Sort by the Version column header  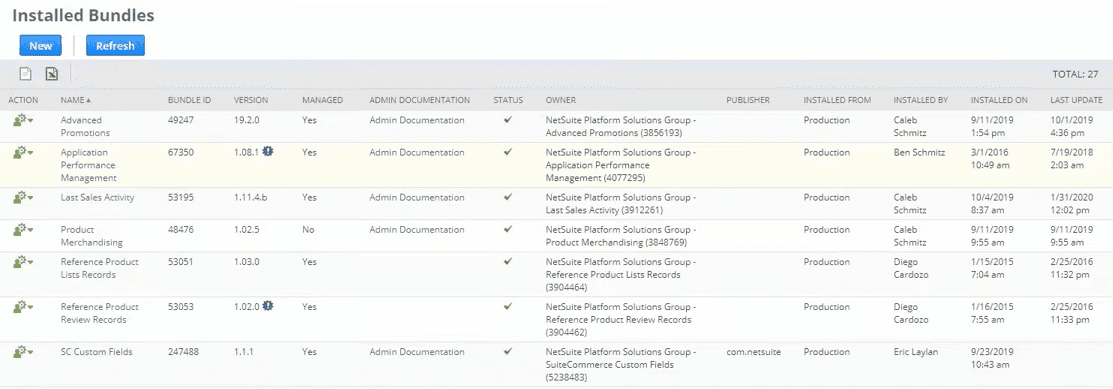[x=251, y=100]
